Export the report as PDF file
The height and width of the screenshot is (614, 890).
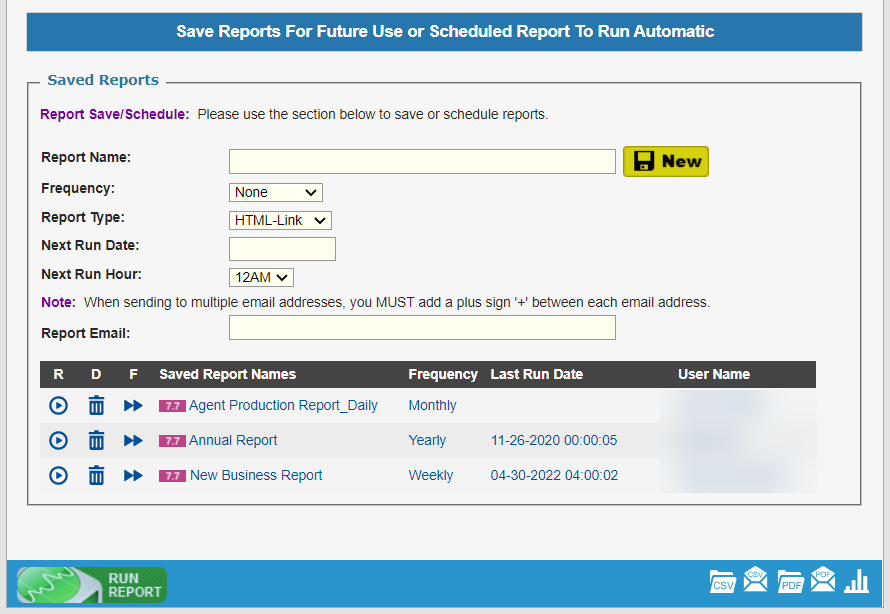(790, 581)
